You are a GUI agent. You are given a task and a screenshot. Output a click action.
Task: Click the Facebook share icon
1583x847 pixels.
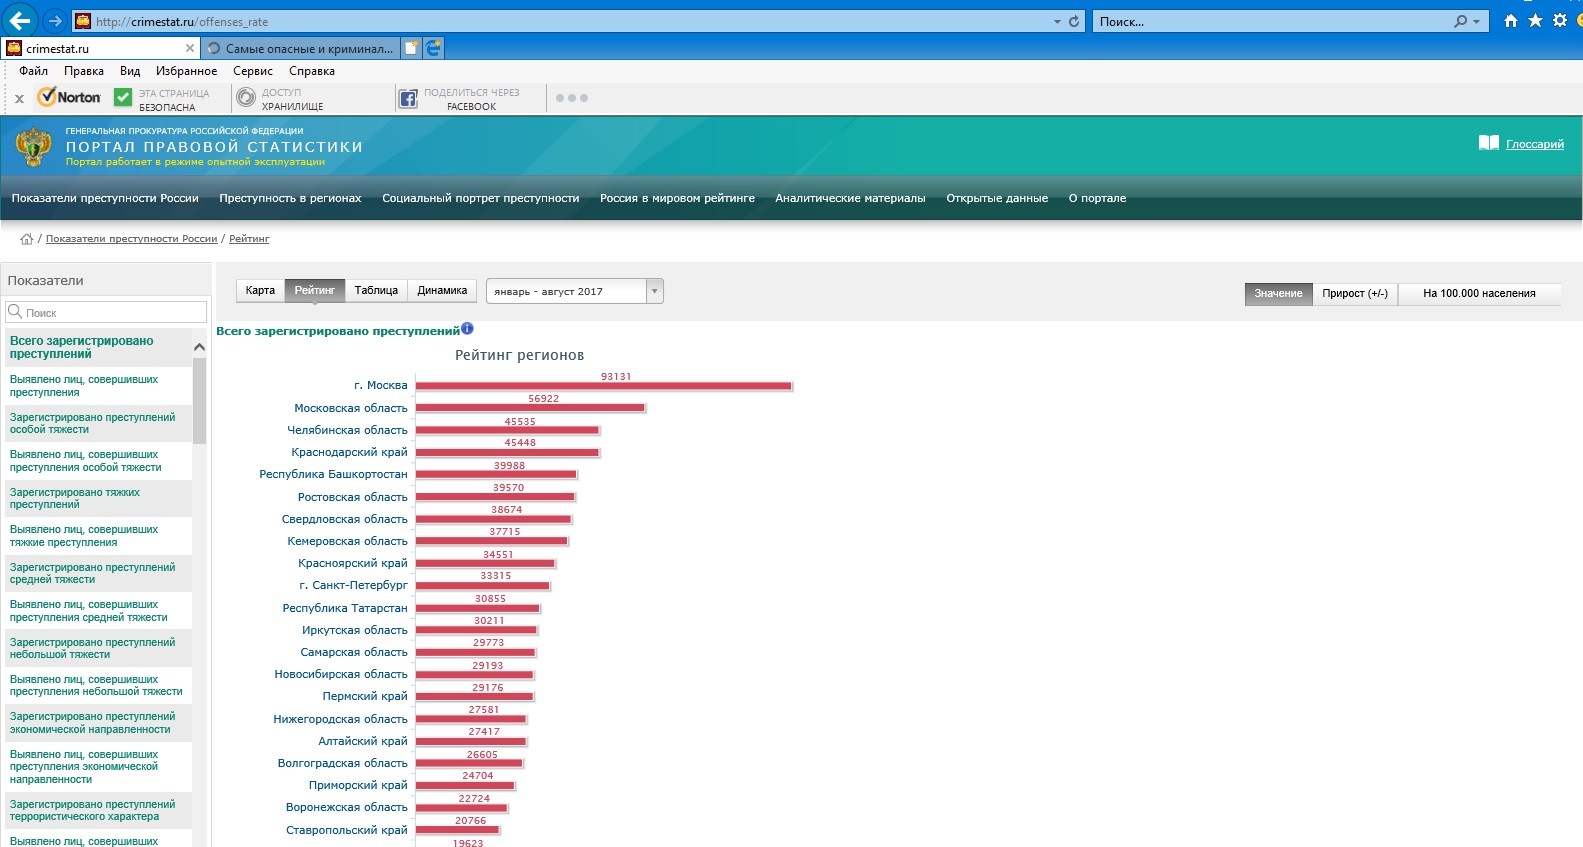click(x=408, y=98)
